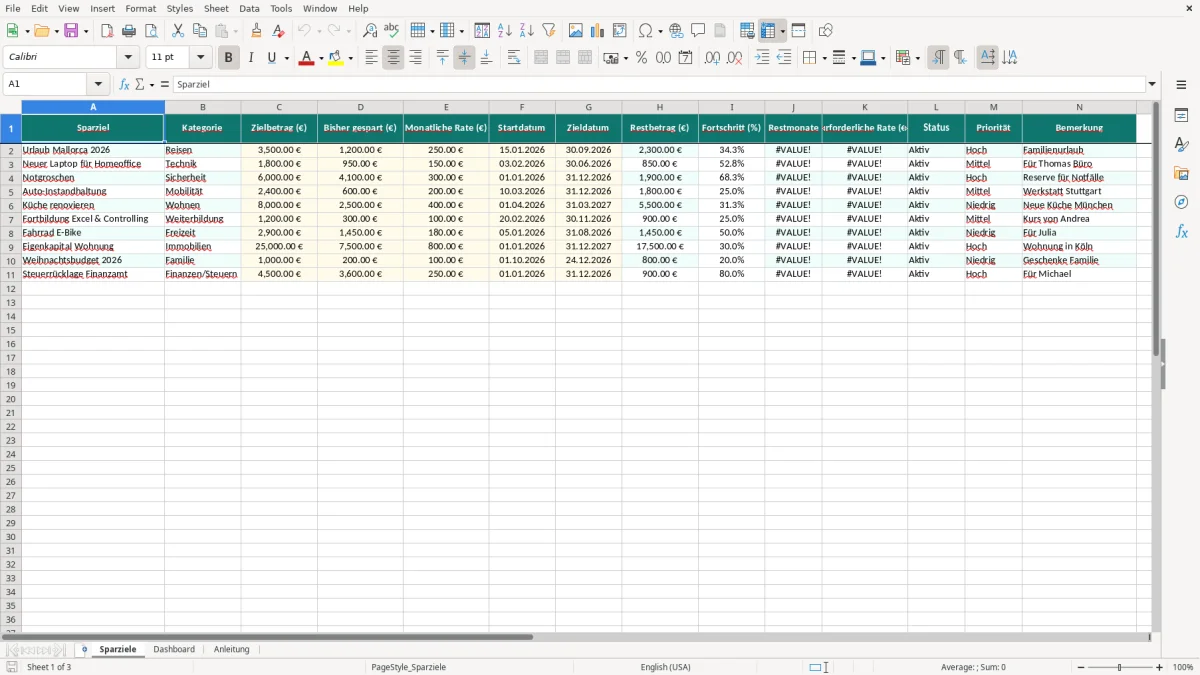
Task: Insert a pivot table
Action: coord(620,31)
